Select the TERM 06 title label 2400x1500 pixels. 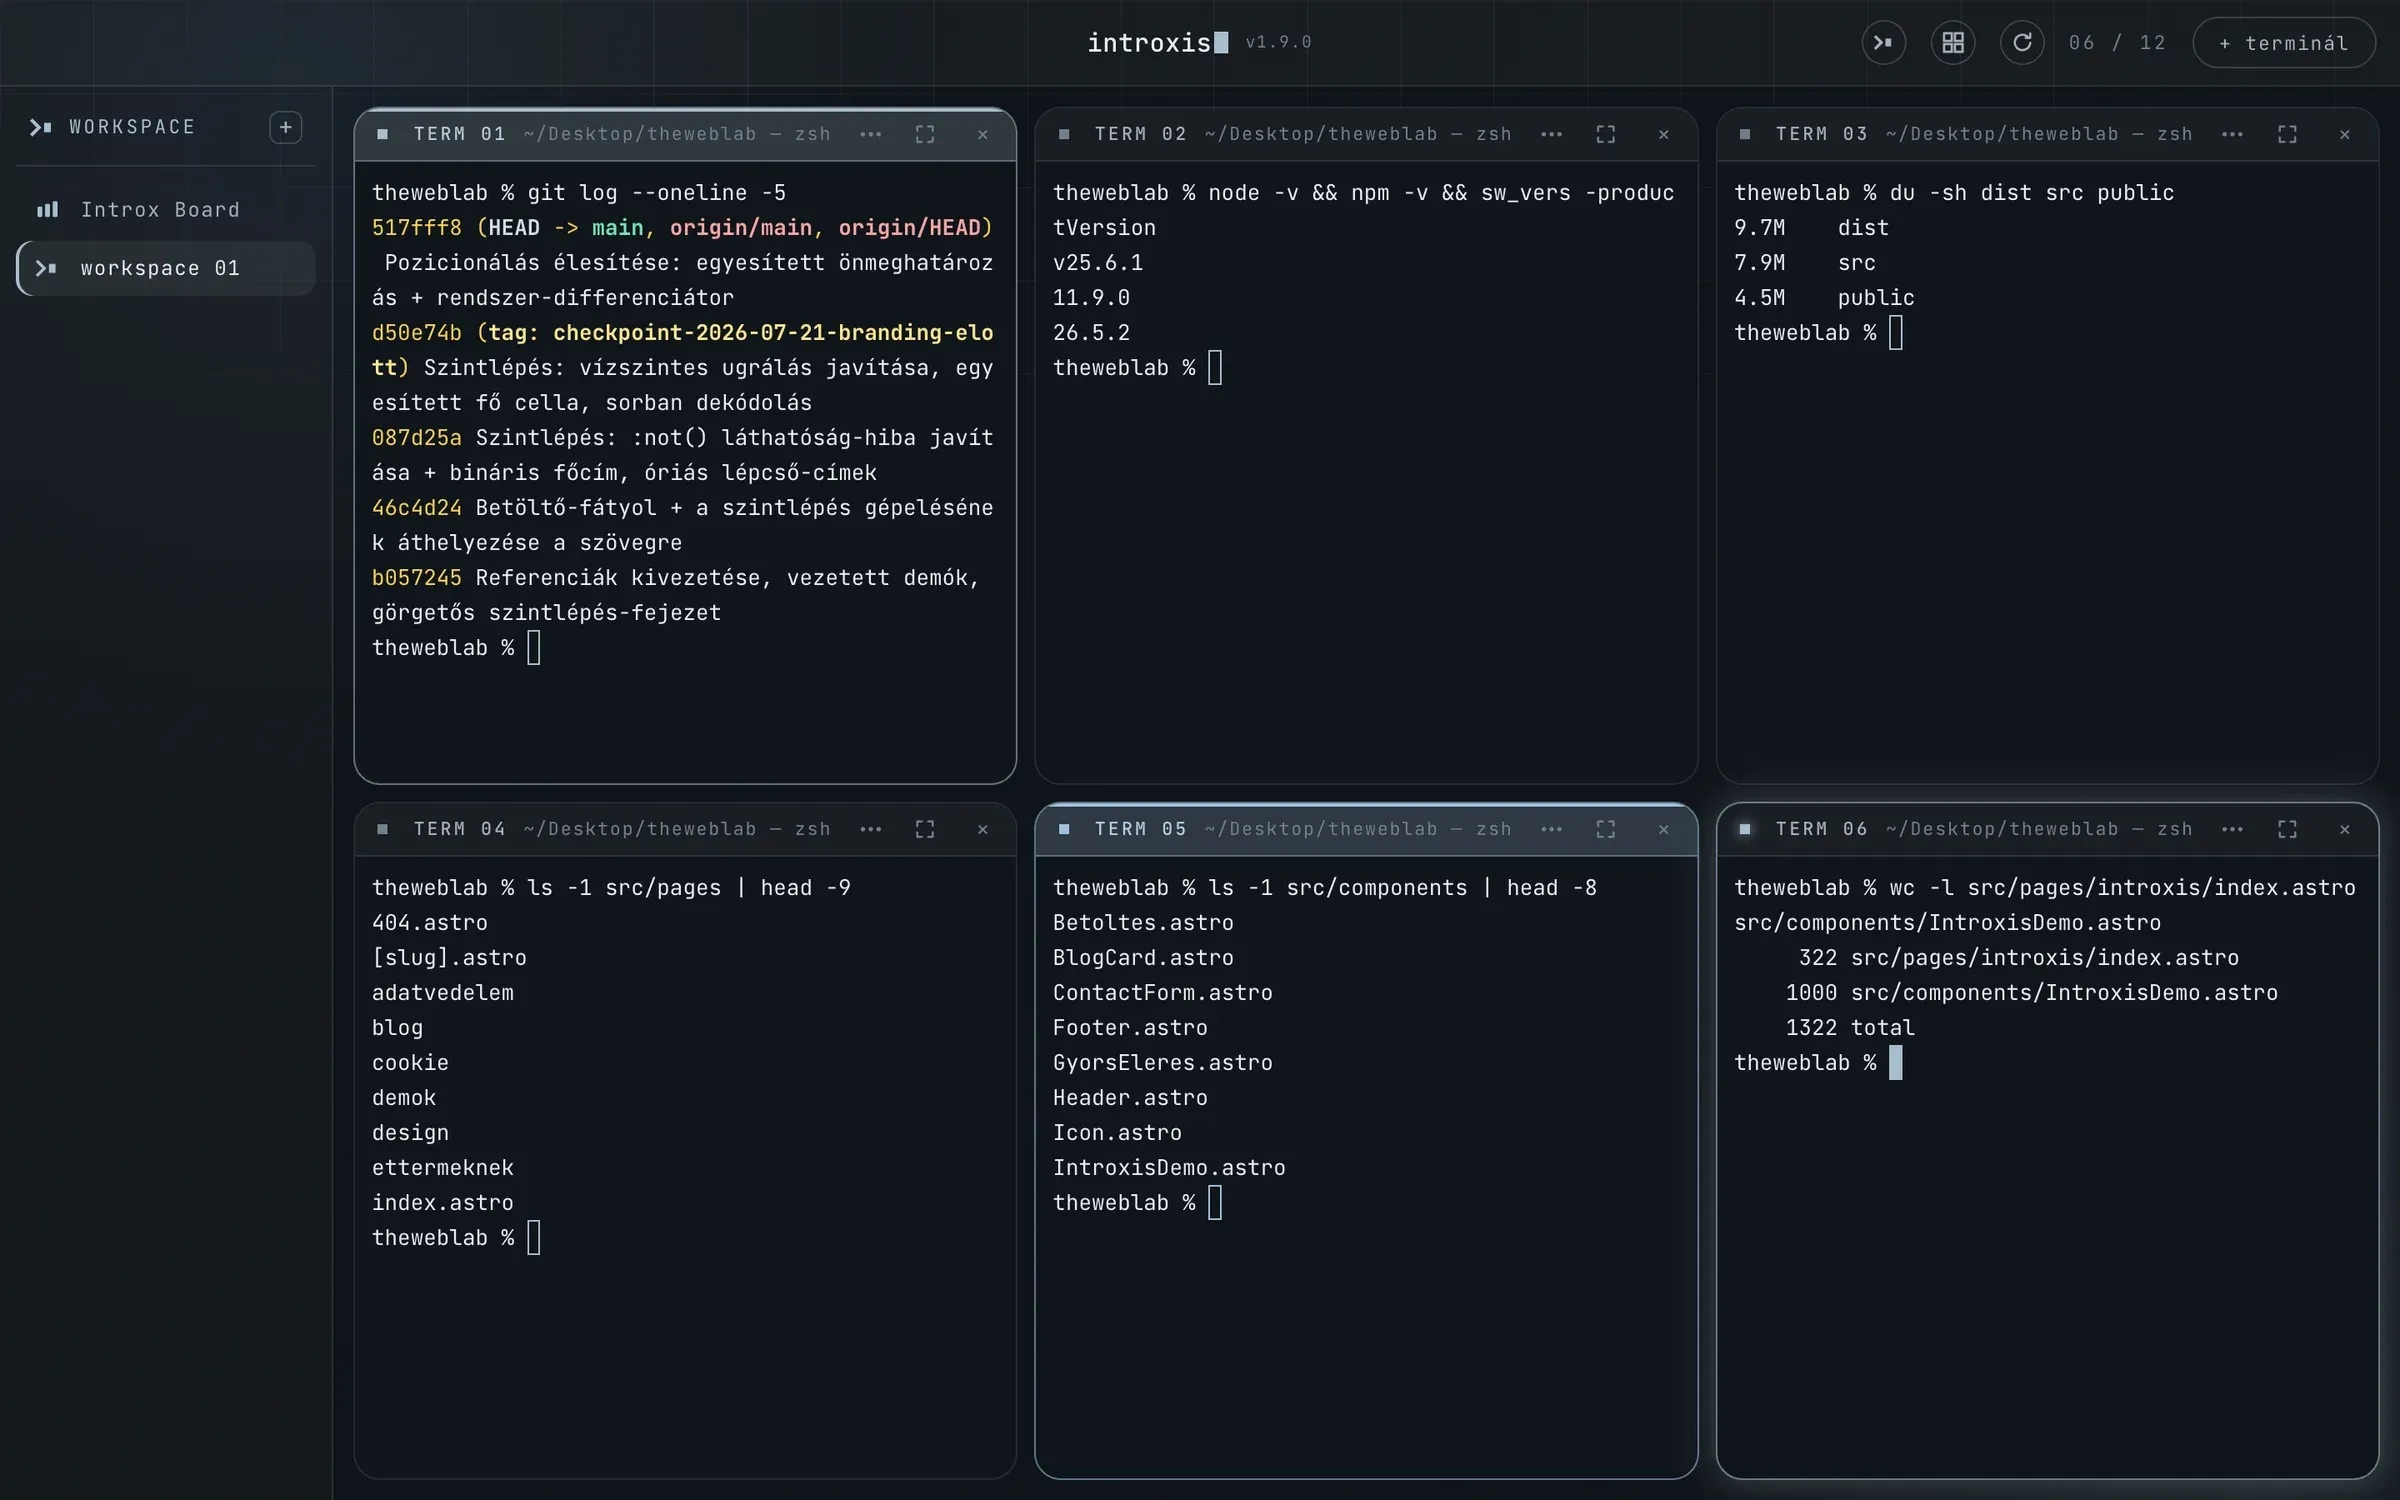coord(1822,829)
